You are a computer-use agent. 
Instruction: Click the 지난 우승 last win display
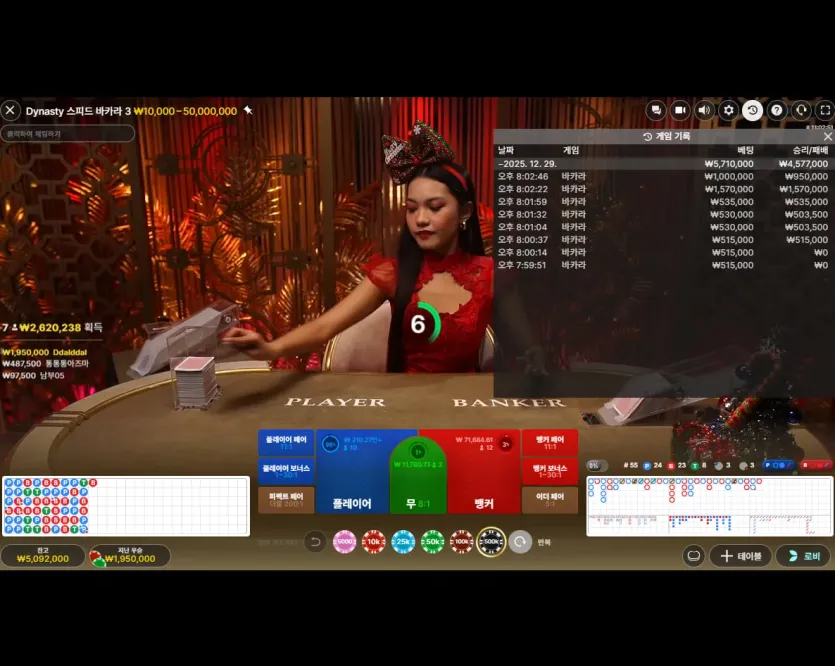pyautogui.click(x=129, y=556)
